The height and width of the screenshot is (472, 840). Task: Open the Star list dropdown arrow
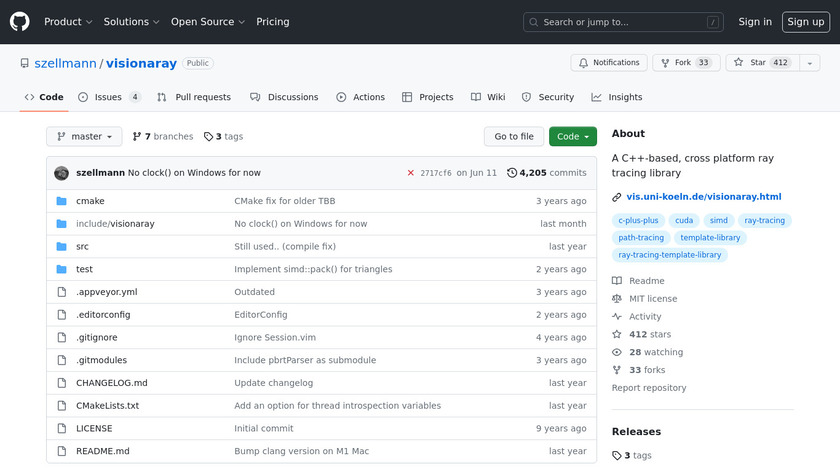(x=807, y=63)
